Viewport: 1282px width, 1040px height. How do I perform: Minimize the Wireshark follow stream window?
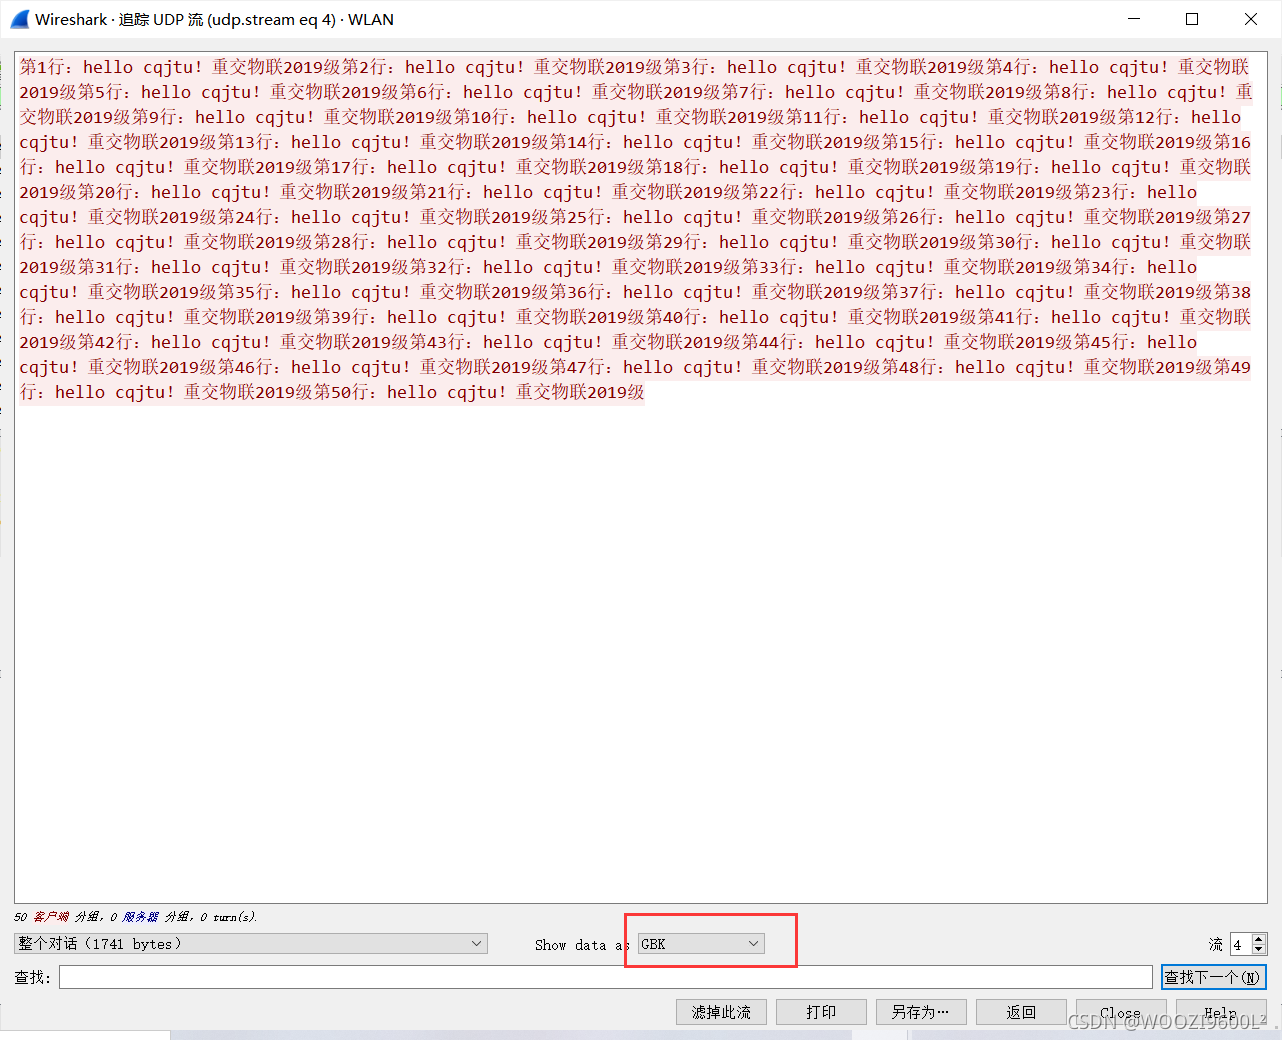[x=1134, y=19]
